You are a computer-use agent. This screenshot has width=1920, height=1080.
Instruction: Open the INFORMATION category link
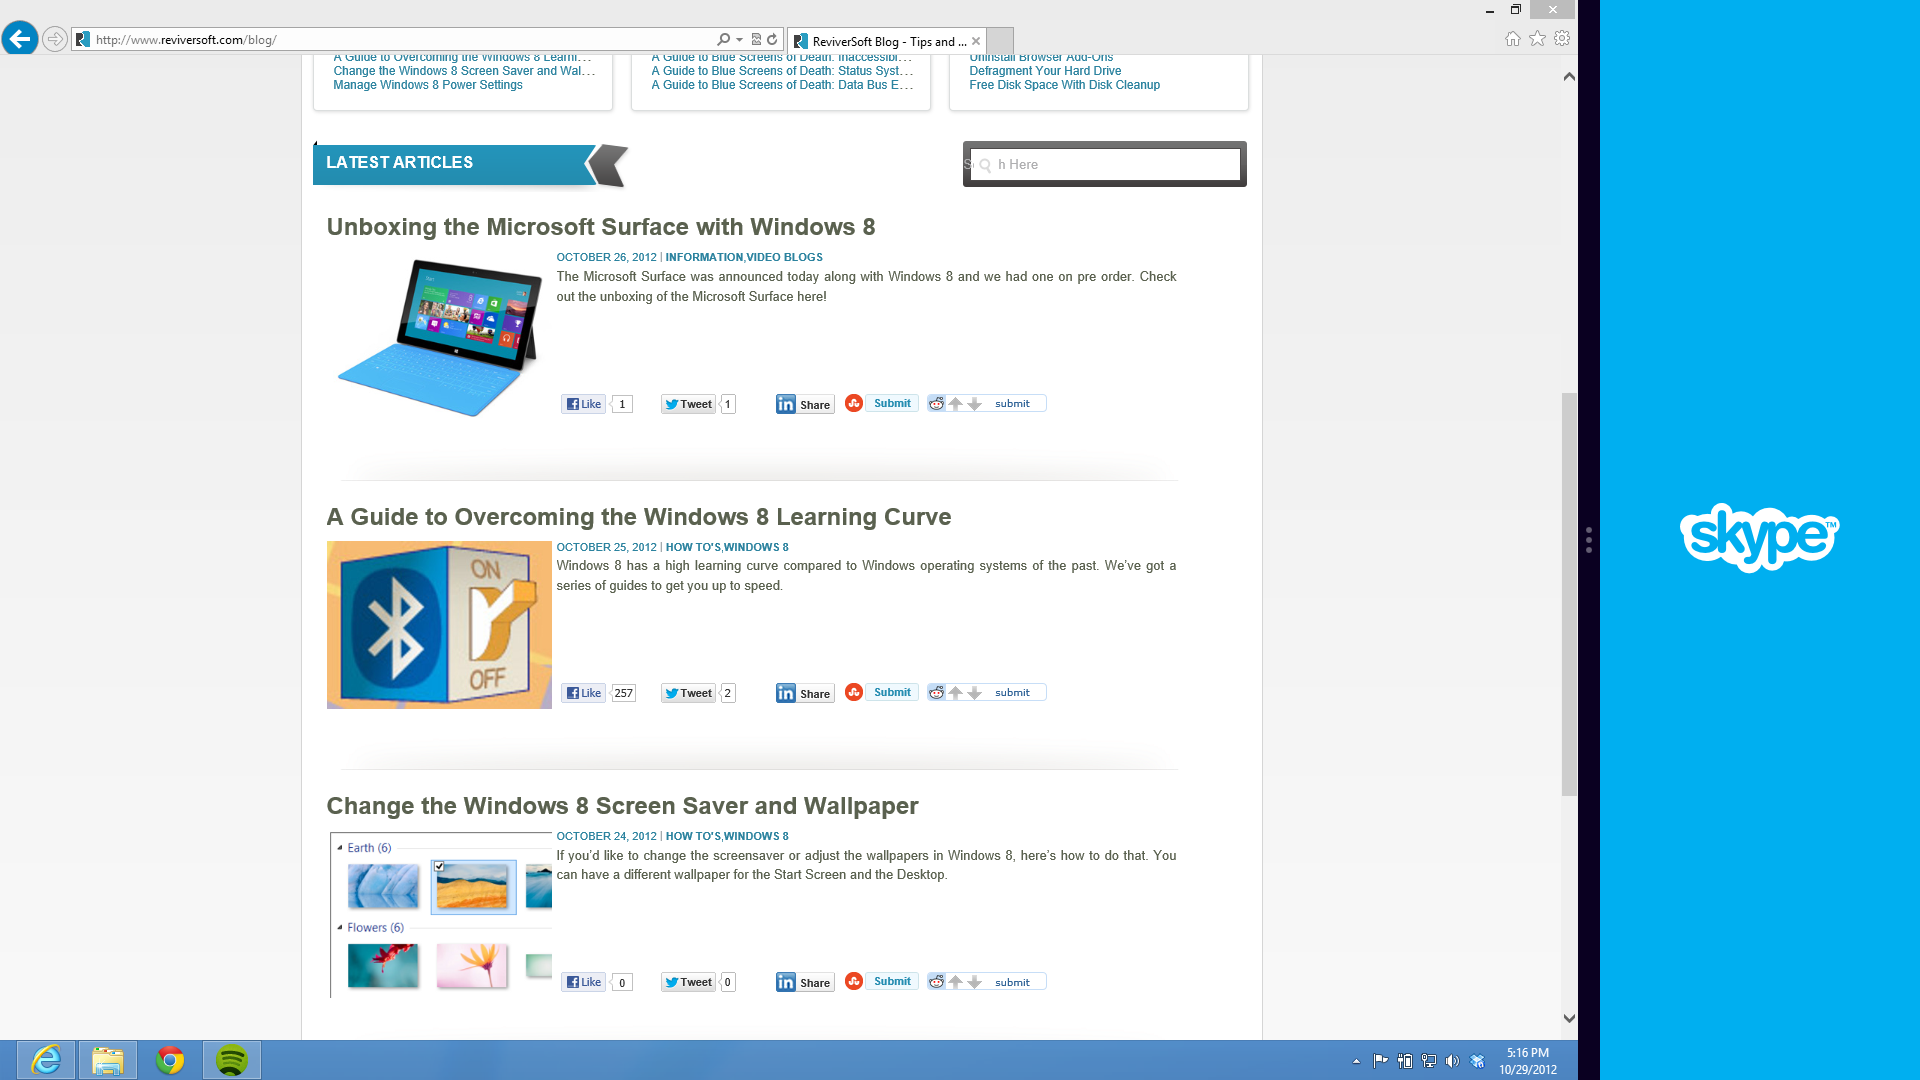(704, 257)
